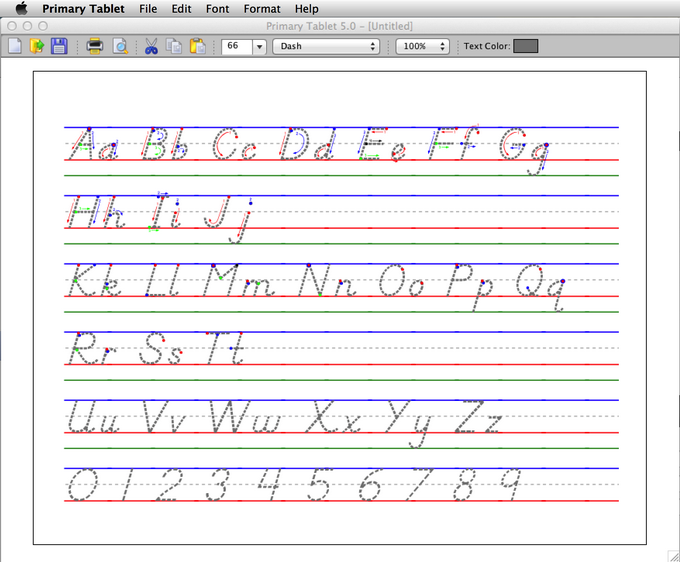Open the Help menu
Image resolution: width=680 pixels, height=562 pixels.
306,8
